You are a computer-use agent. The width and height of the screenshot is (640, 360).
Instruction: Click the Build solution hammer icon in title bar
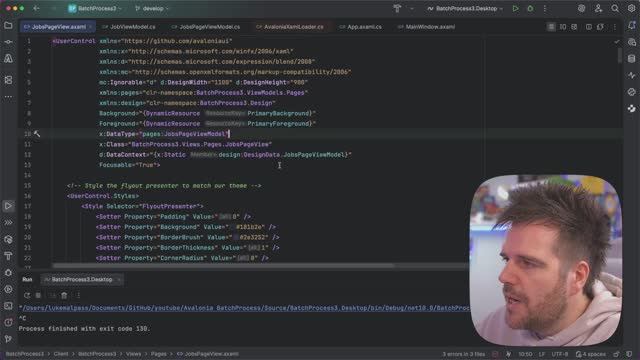pyautogui.click(x=397, y=8)
